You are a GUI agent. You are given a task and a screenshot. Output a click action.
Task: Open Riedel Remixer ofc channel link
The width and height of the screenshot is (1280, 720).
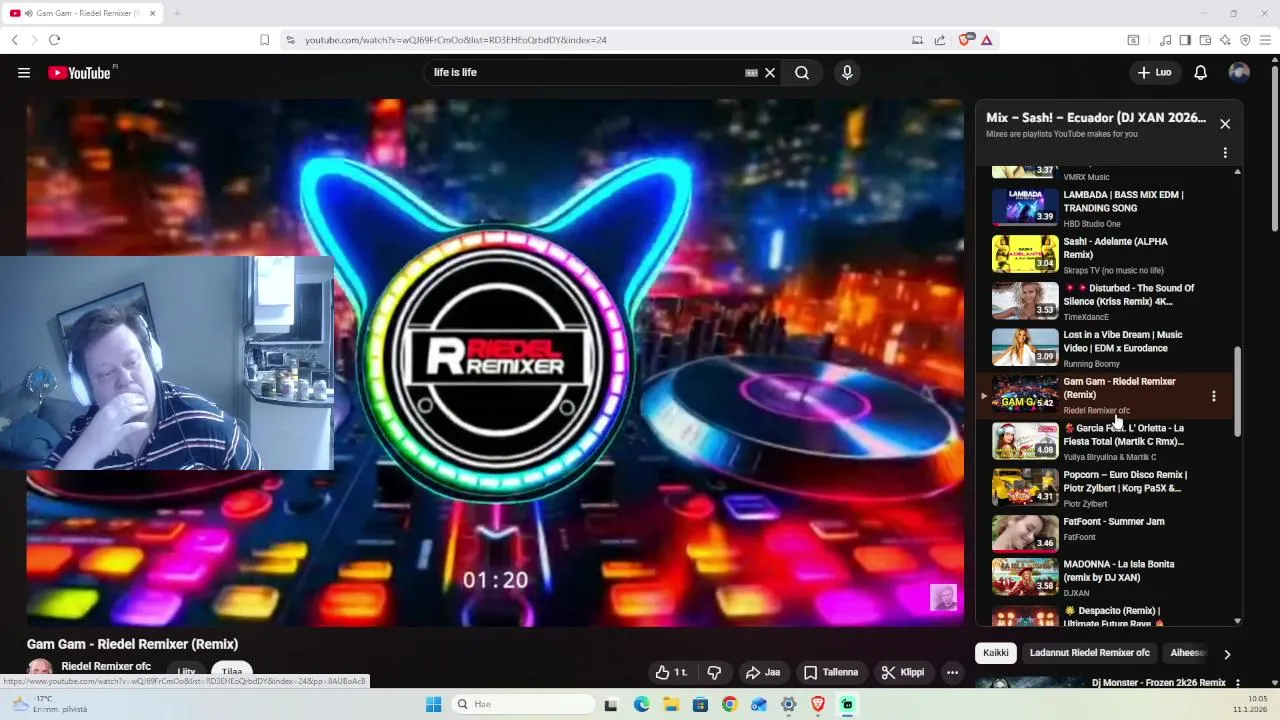click(x=106, y=666)
